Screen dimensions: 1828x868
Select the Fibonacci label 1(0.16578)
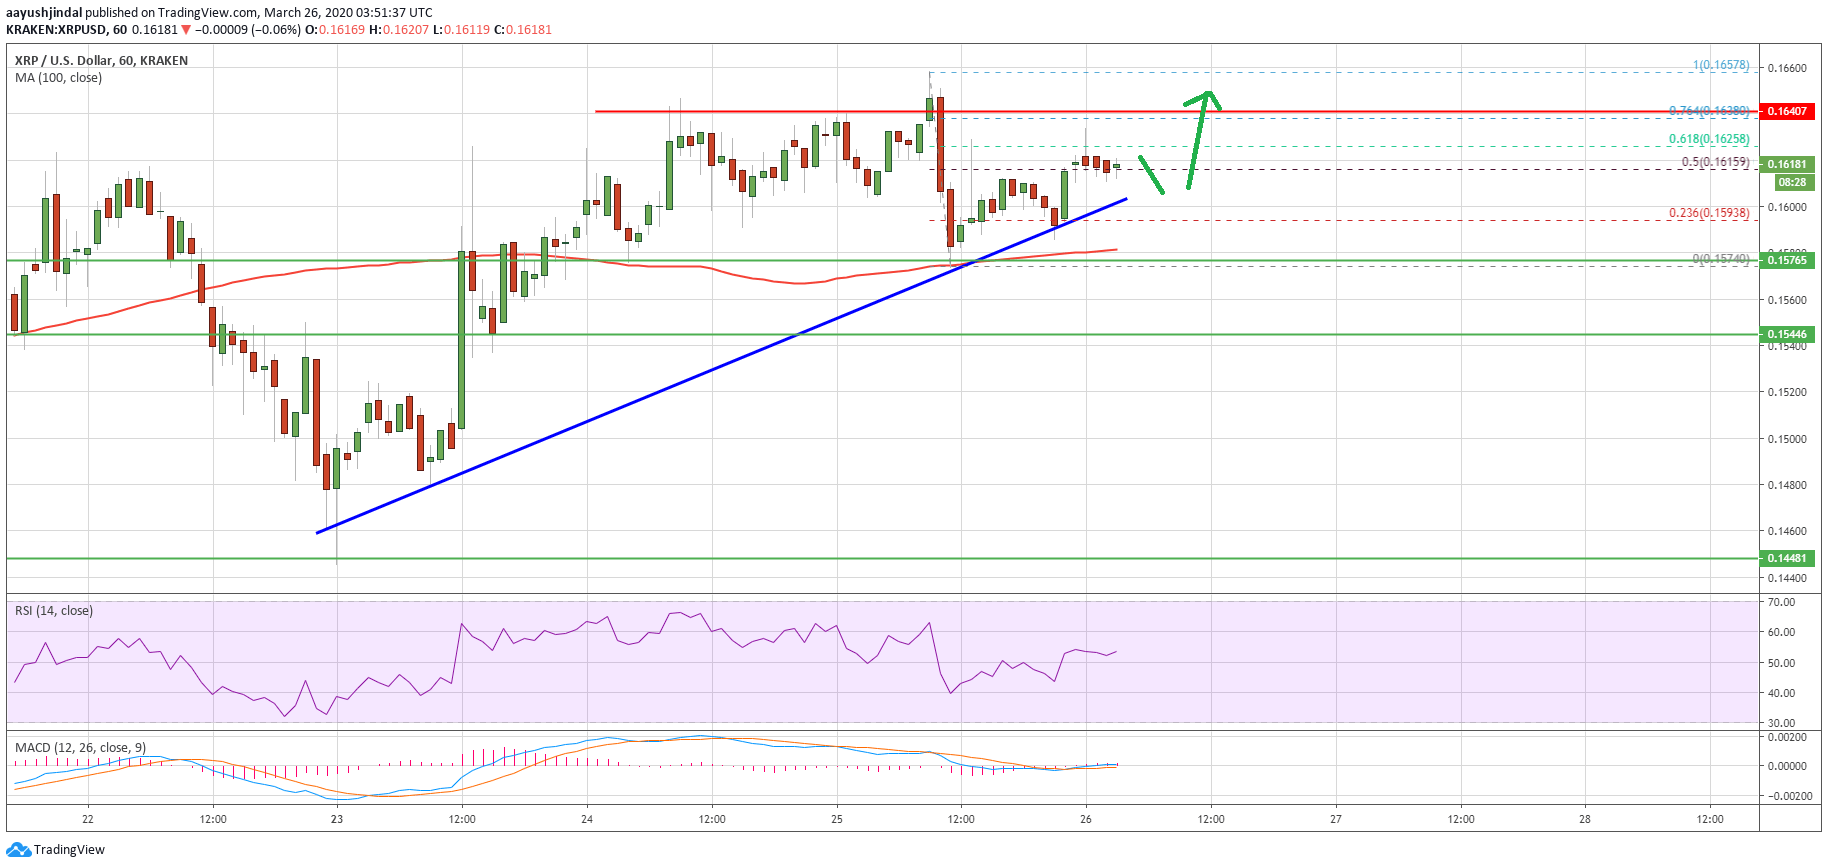1721,65
